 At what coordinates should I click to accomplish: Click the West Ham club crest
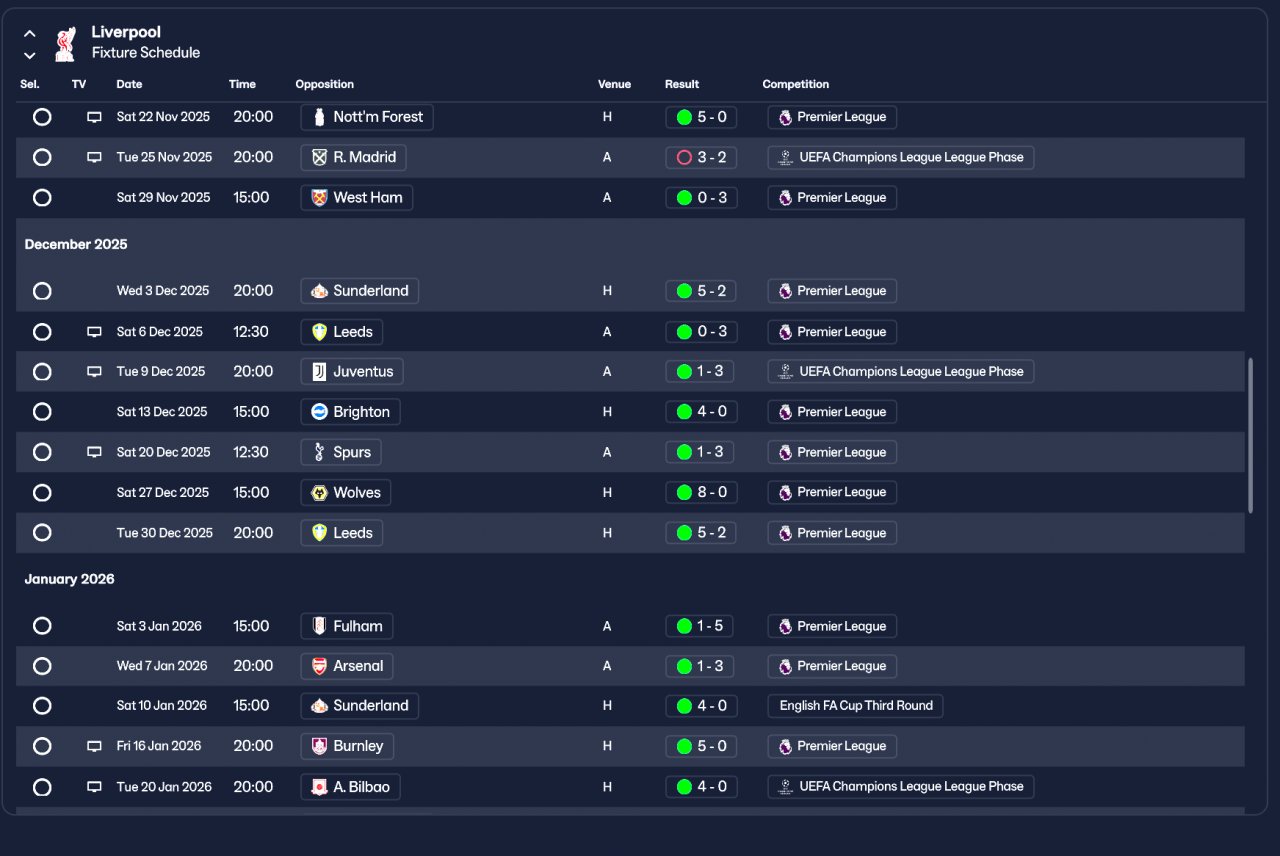(319, 198)
